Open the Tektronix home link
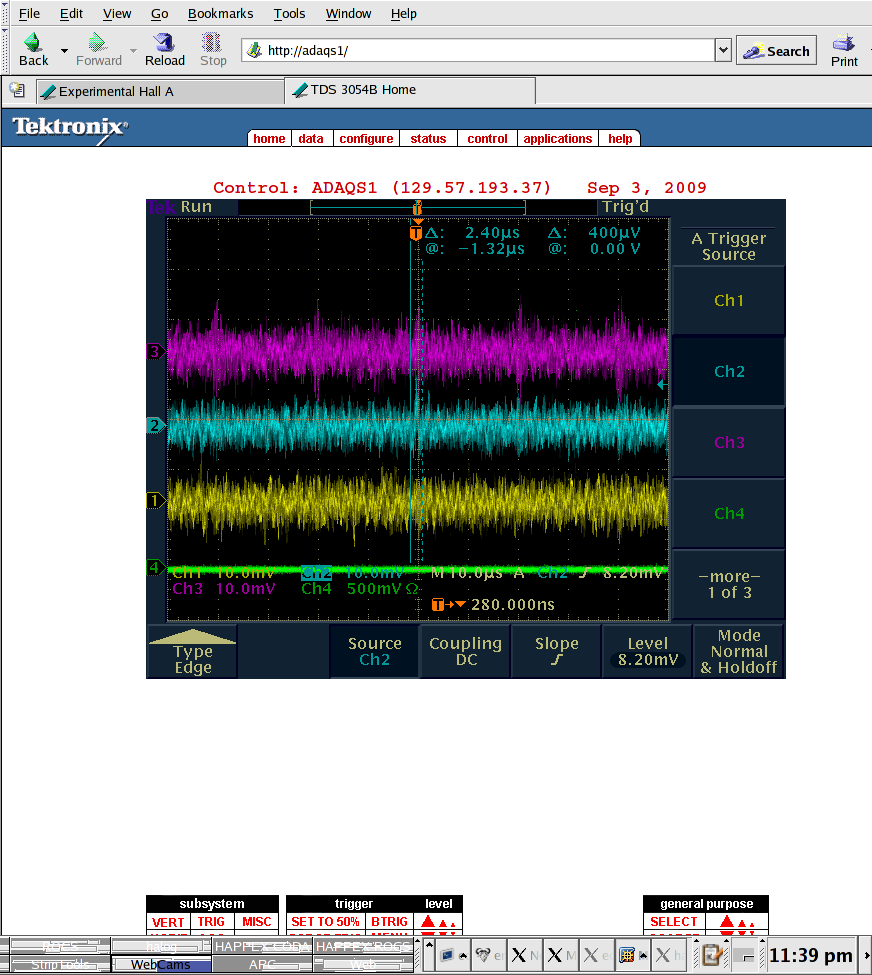The height and width of the screenshot is (975, 872). [x=269, y=138]
